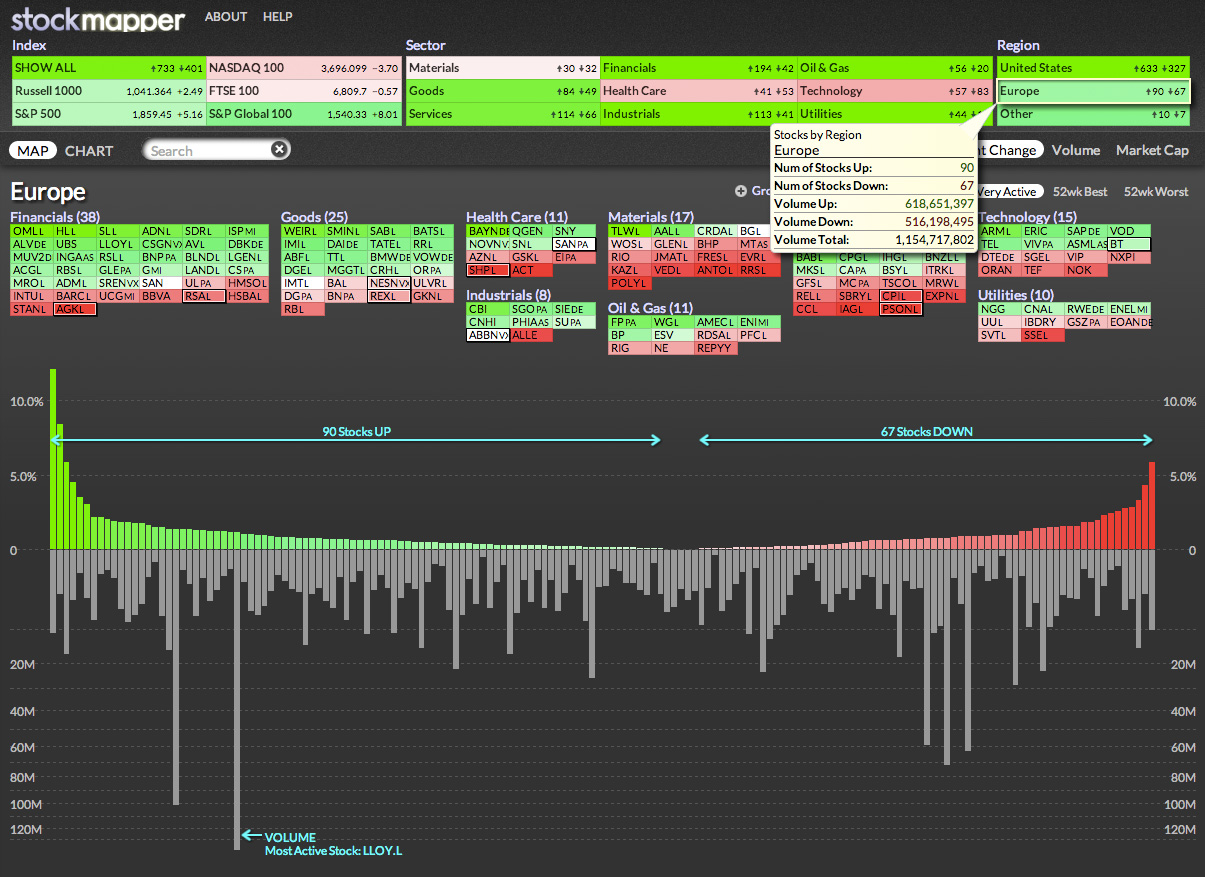Choose the 52wk Best filter
This screenshot has height=877, width=1205.
[1080, 191]
